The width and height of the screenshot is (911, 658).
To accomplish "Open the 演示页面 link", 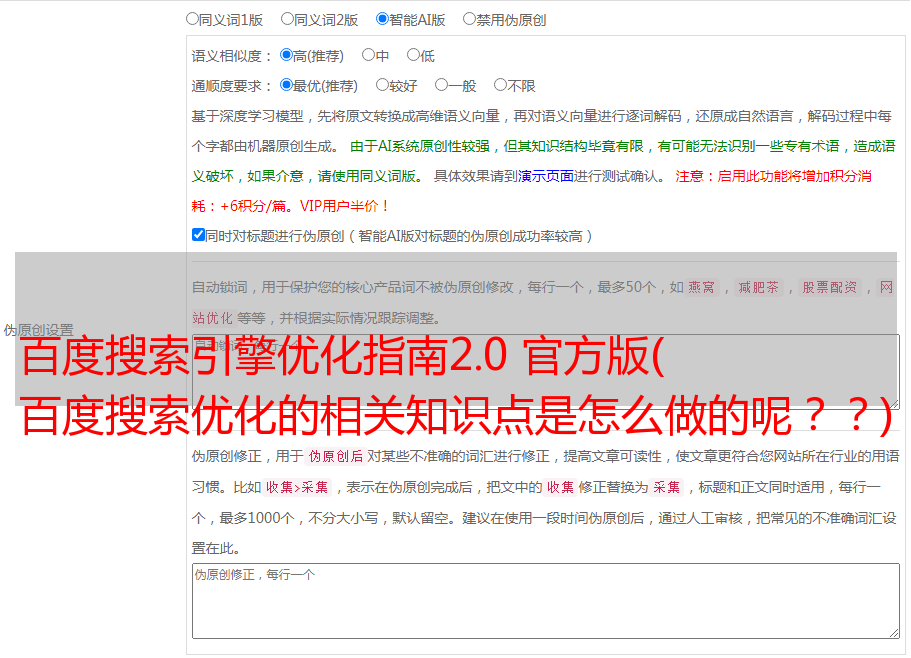I will tap(545, 176).
